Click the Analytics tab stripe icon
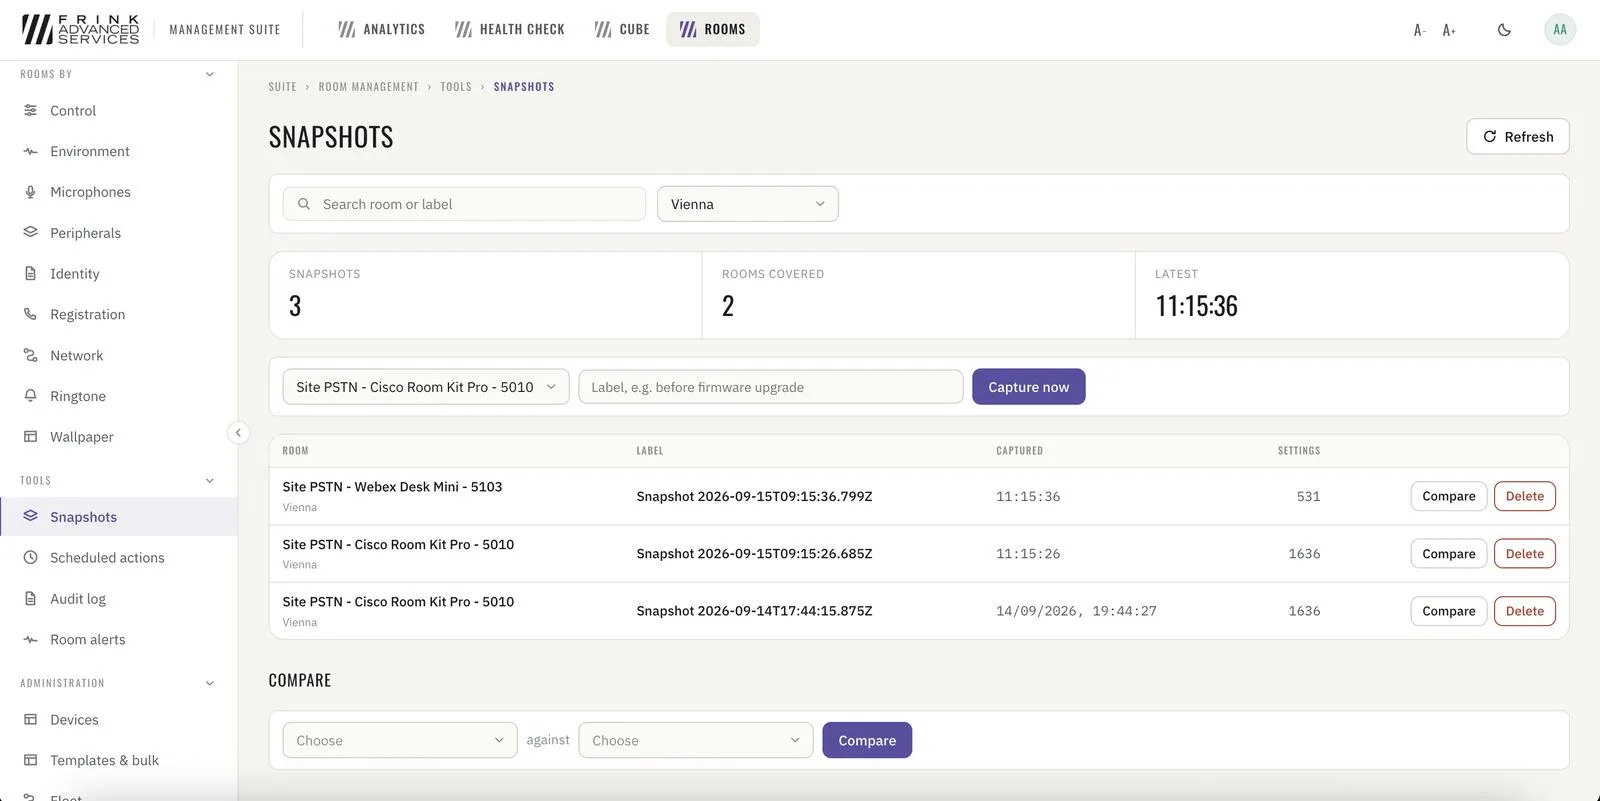Image resolution: width=1600 pixels, height=801 pixels. pos(347,30)
